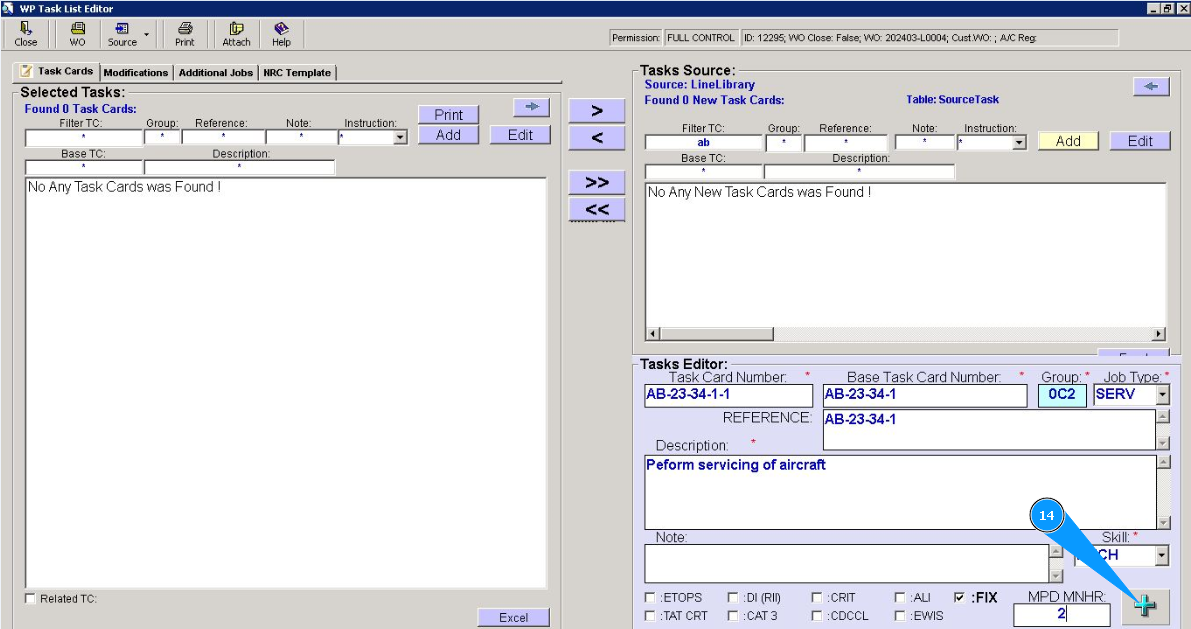Image resolution: width=1191 pixels, height=629 pixels.
Task: Enable the ETOPS checkbox
Action: click(651, 598)
